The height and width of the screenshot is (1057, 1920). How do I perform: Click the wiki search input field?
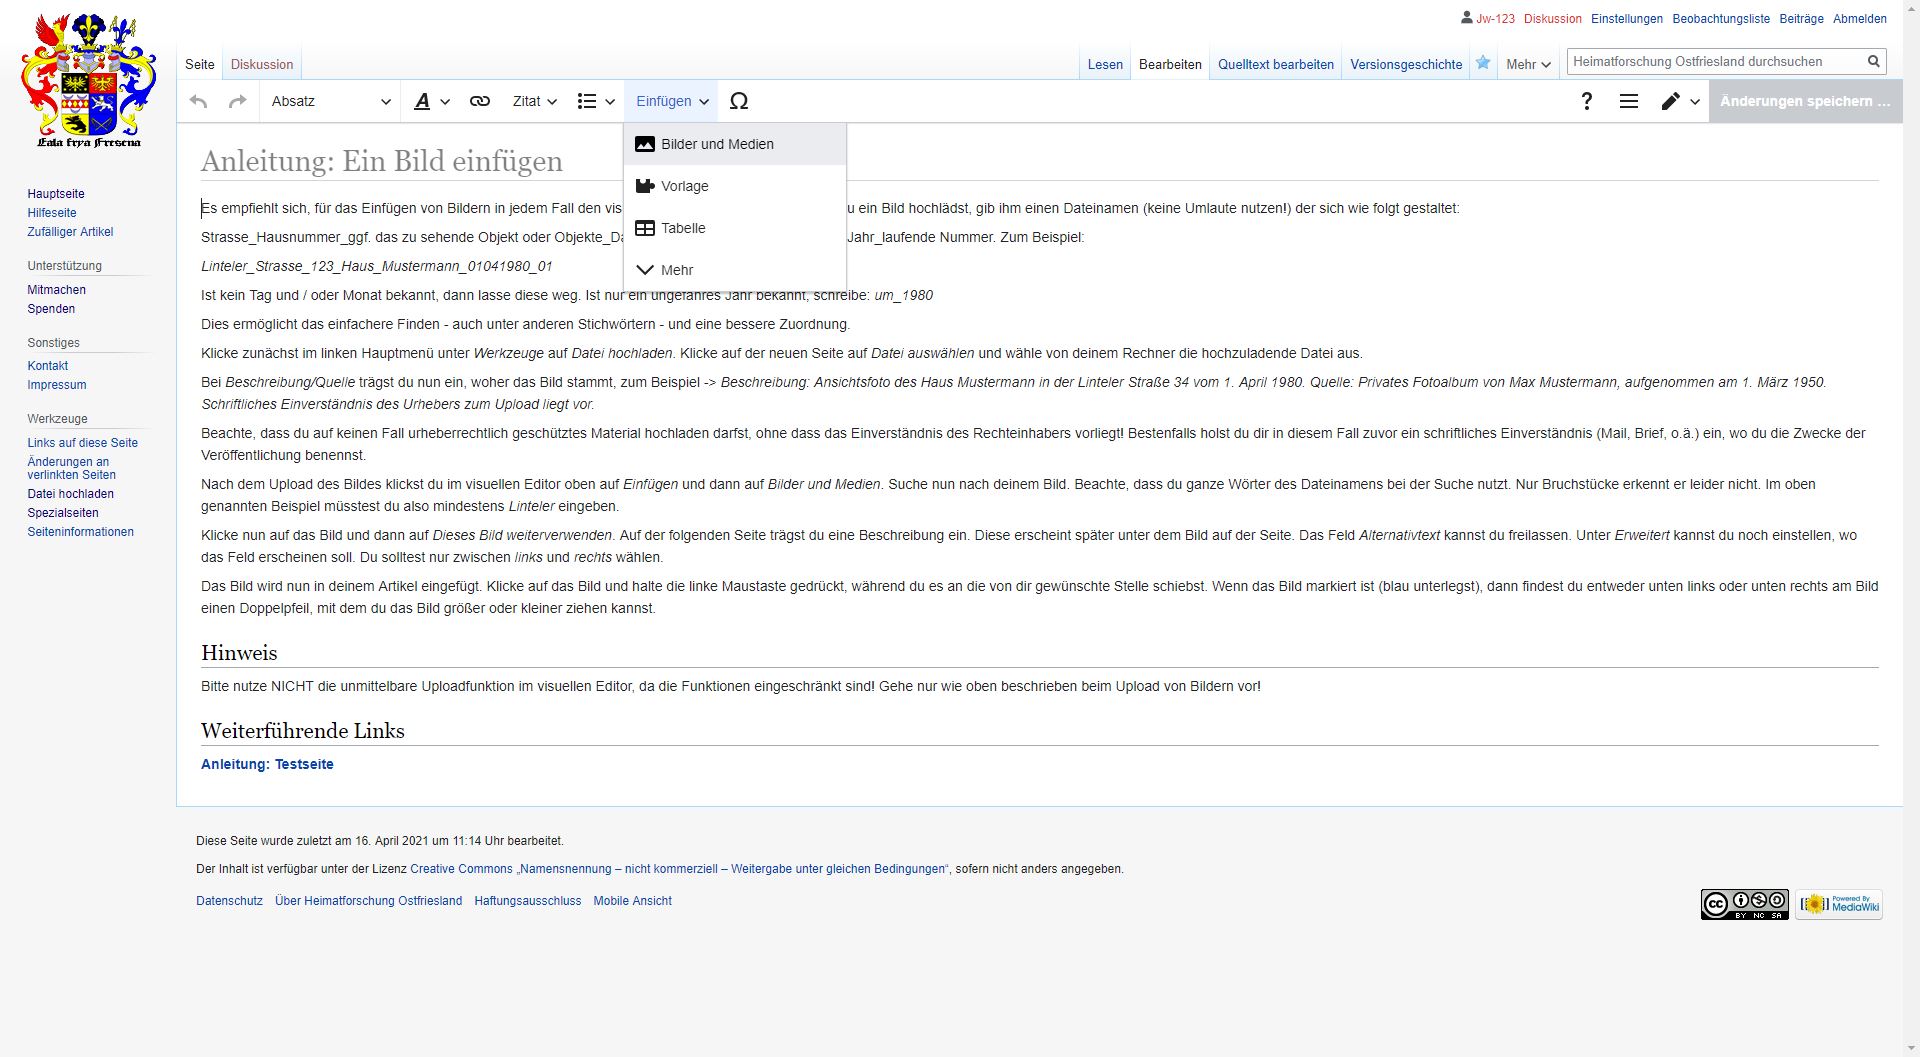(1715, 62)
